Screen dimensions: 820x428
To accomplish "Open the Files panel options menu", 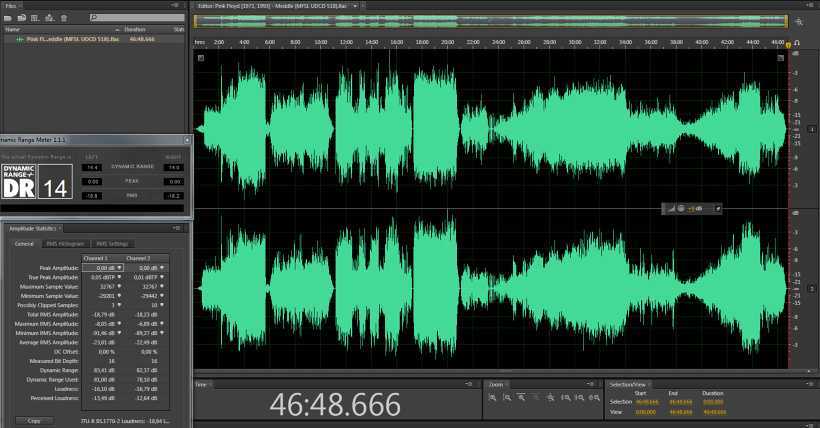I will point(175,6).
